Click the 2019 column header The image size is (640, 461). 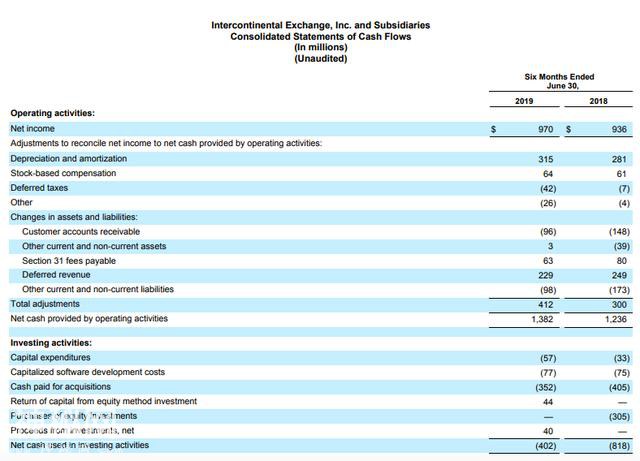[x=524, y=101]
